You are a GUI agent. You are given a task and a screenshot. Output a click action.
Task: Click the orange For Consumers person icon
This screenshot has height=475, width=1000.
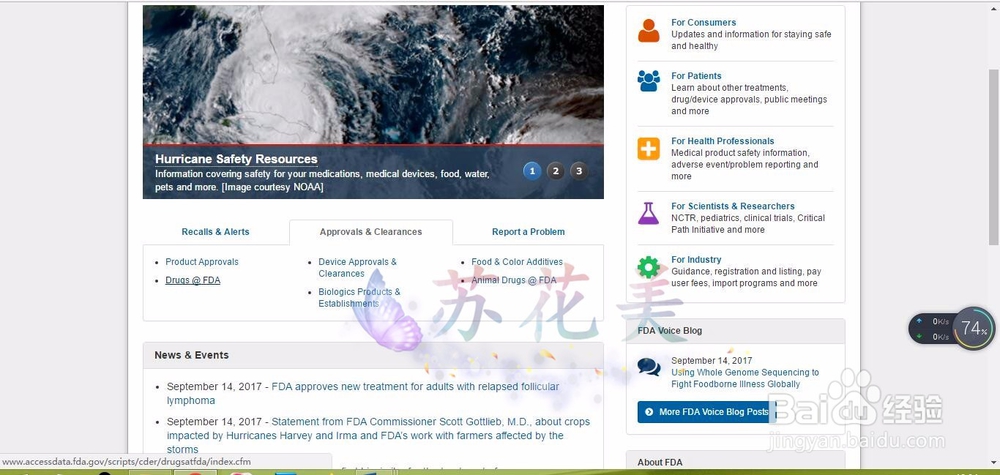[x=649, y=30]
